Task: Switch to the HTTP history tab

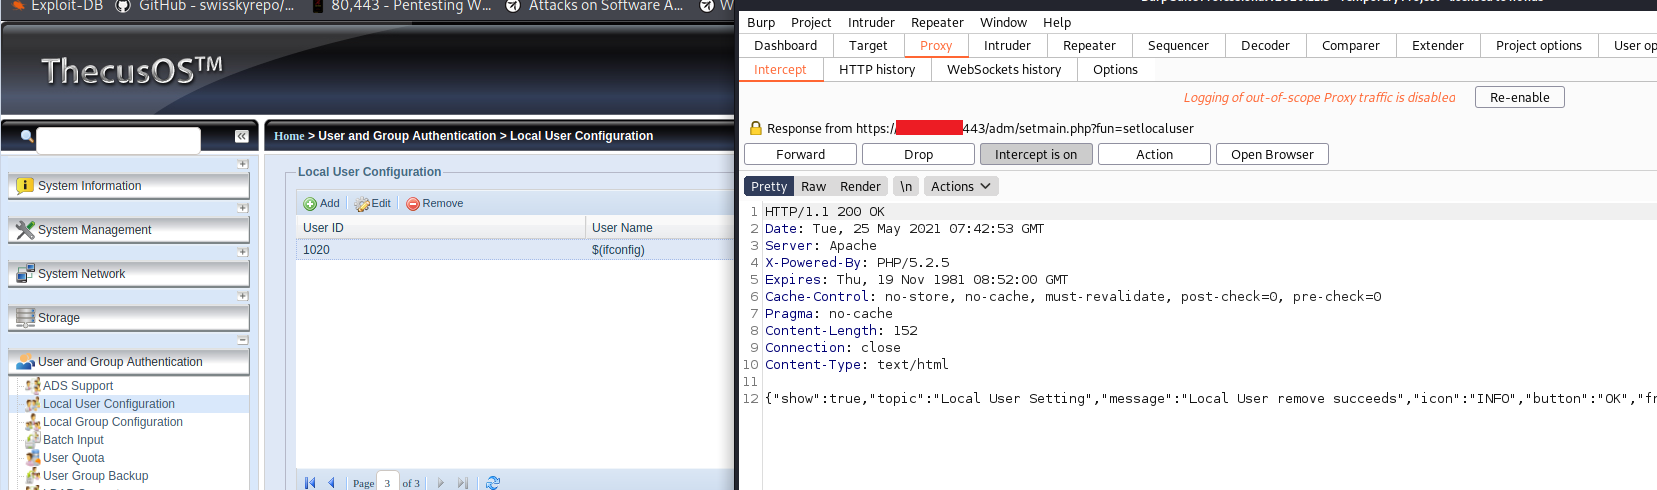Action: (876, 70)
